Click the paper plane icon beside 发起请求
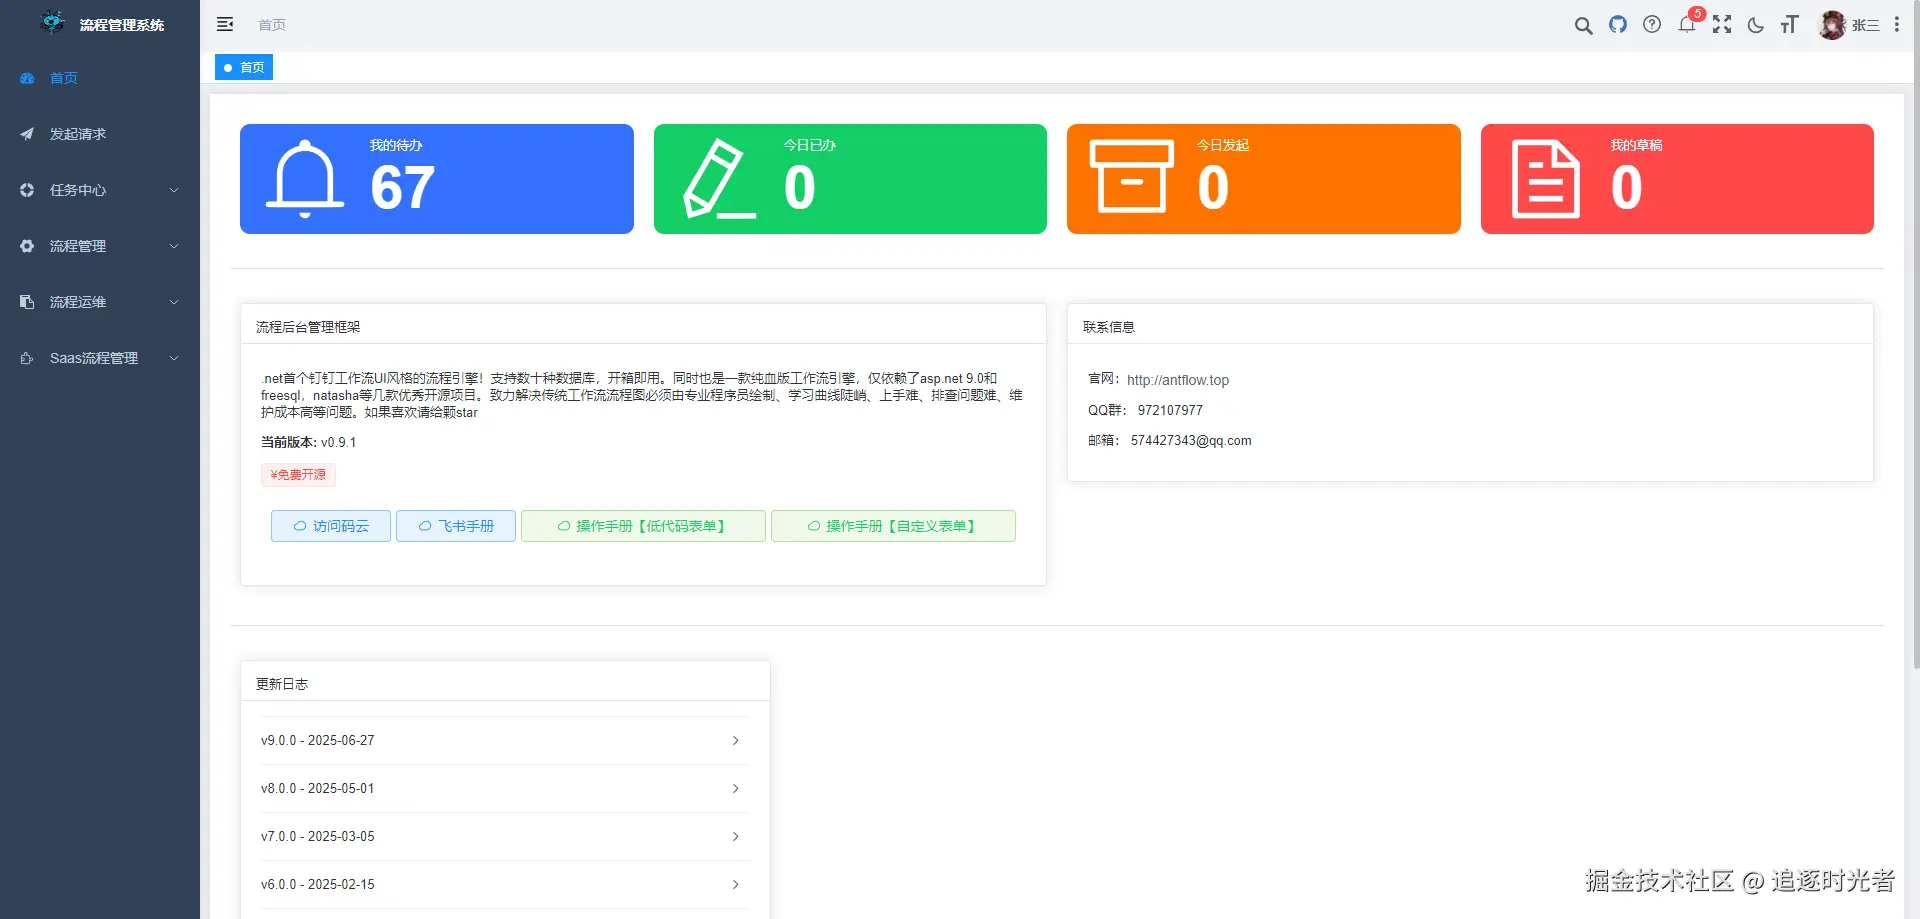This screenshot has height=919, width=1920. (x=27, y=134)
